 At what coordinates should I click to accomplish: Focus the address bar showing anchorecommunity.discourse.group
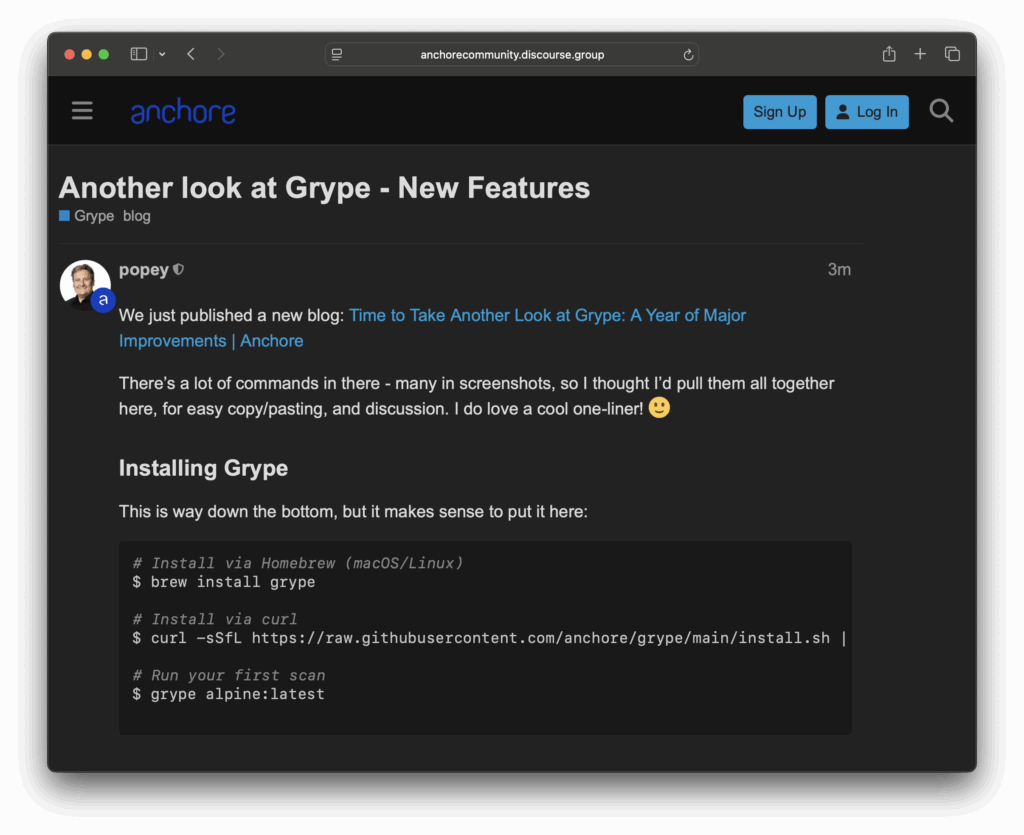[x=512, y=55]
